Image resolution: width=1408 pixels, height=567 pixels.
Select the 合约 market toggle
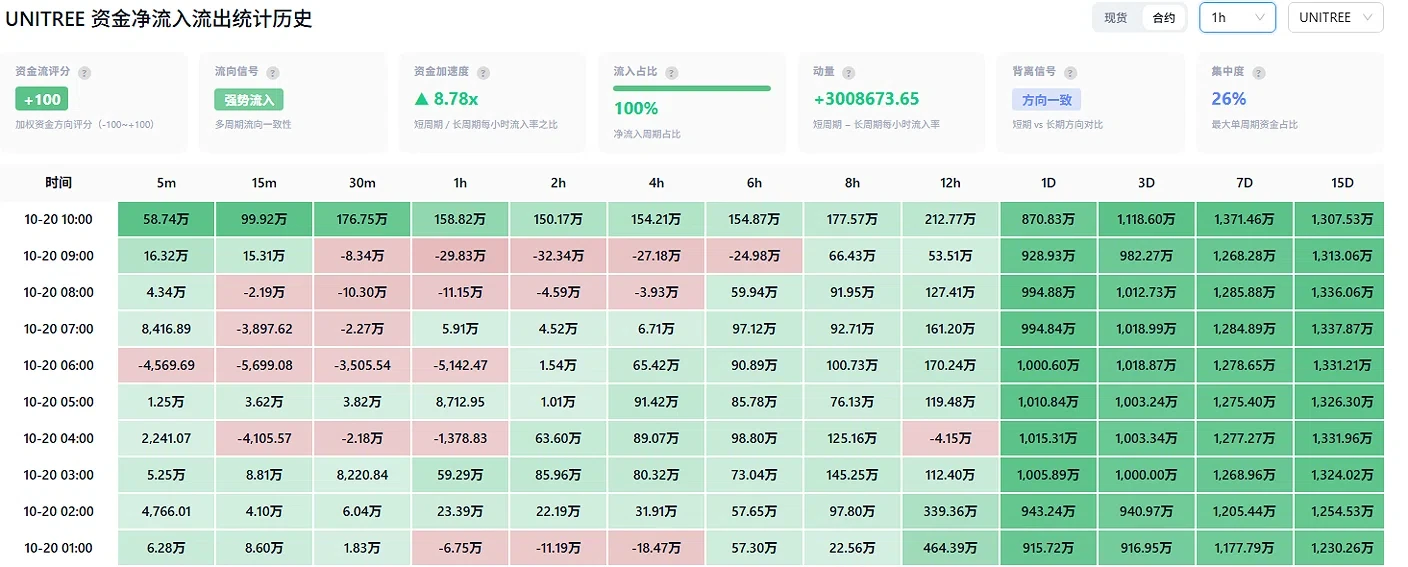[1164, 18]
